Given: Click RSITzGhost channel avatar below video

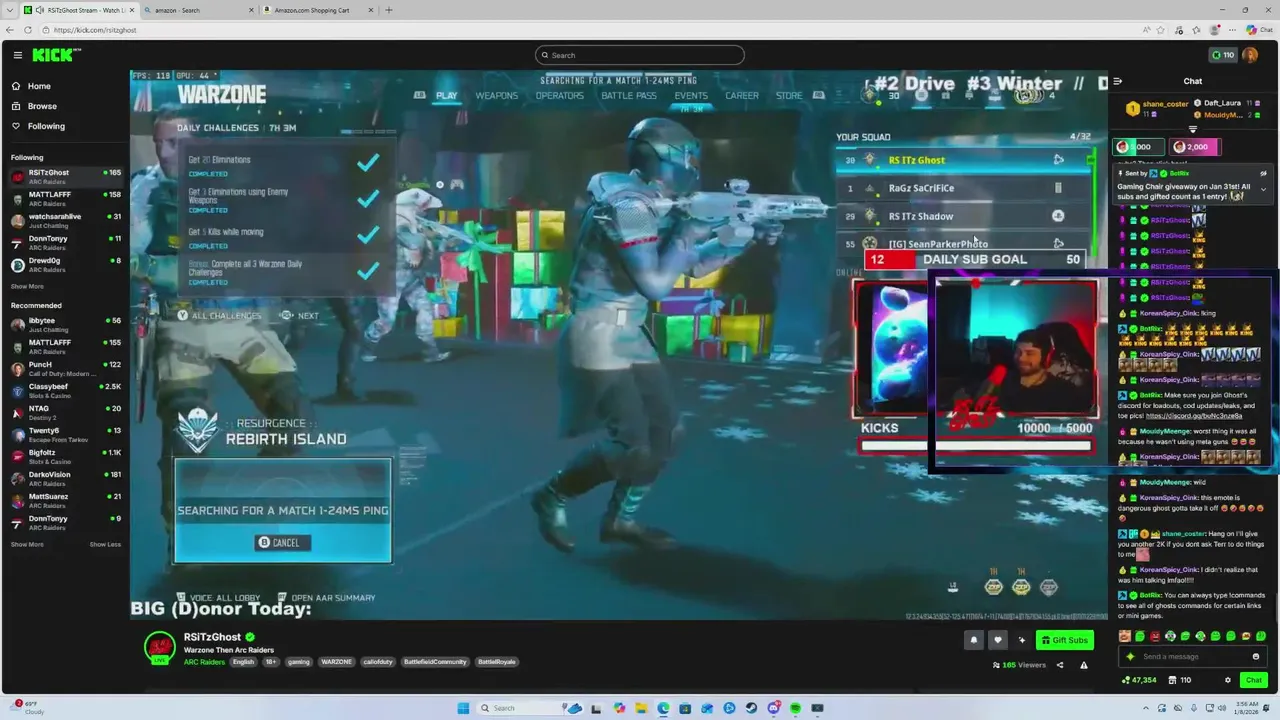Looking at the screenshot, I should (x=160, y=648).
